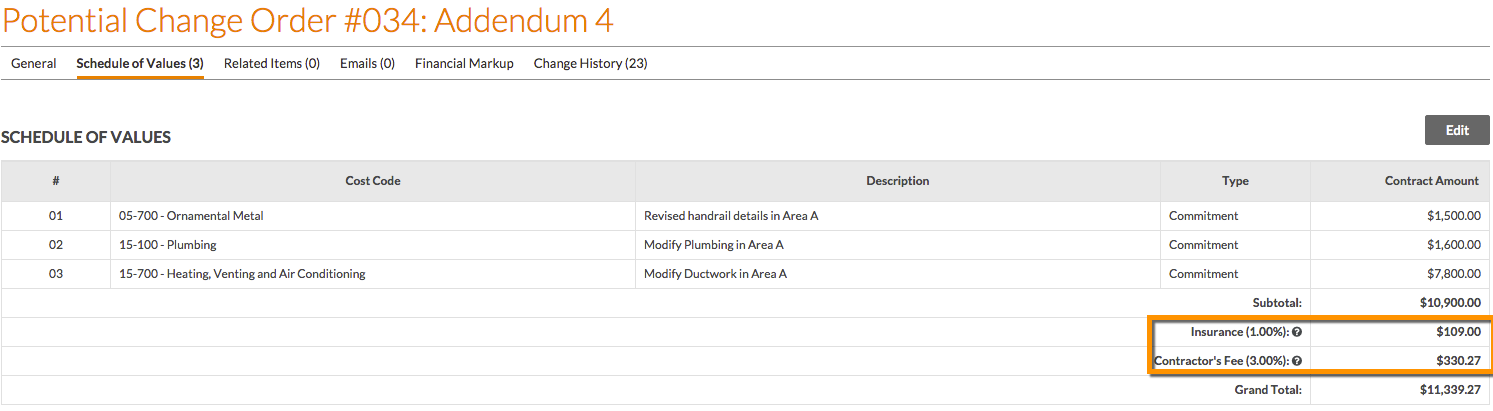
Task: Click the Revised handrail details description cell
Action: 898,216
